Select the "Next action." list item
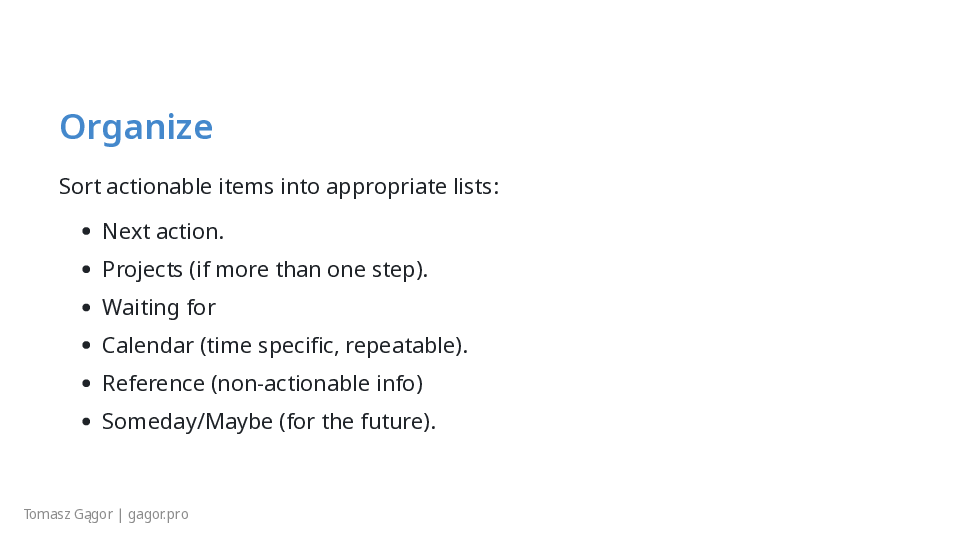The height and width of the screenshot is (540, 960). pos(162,232)
